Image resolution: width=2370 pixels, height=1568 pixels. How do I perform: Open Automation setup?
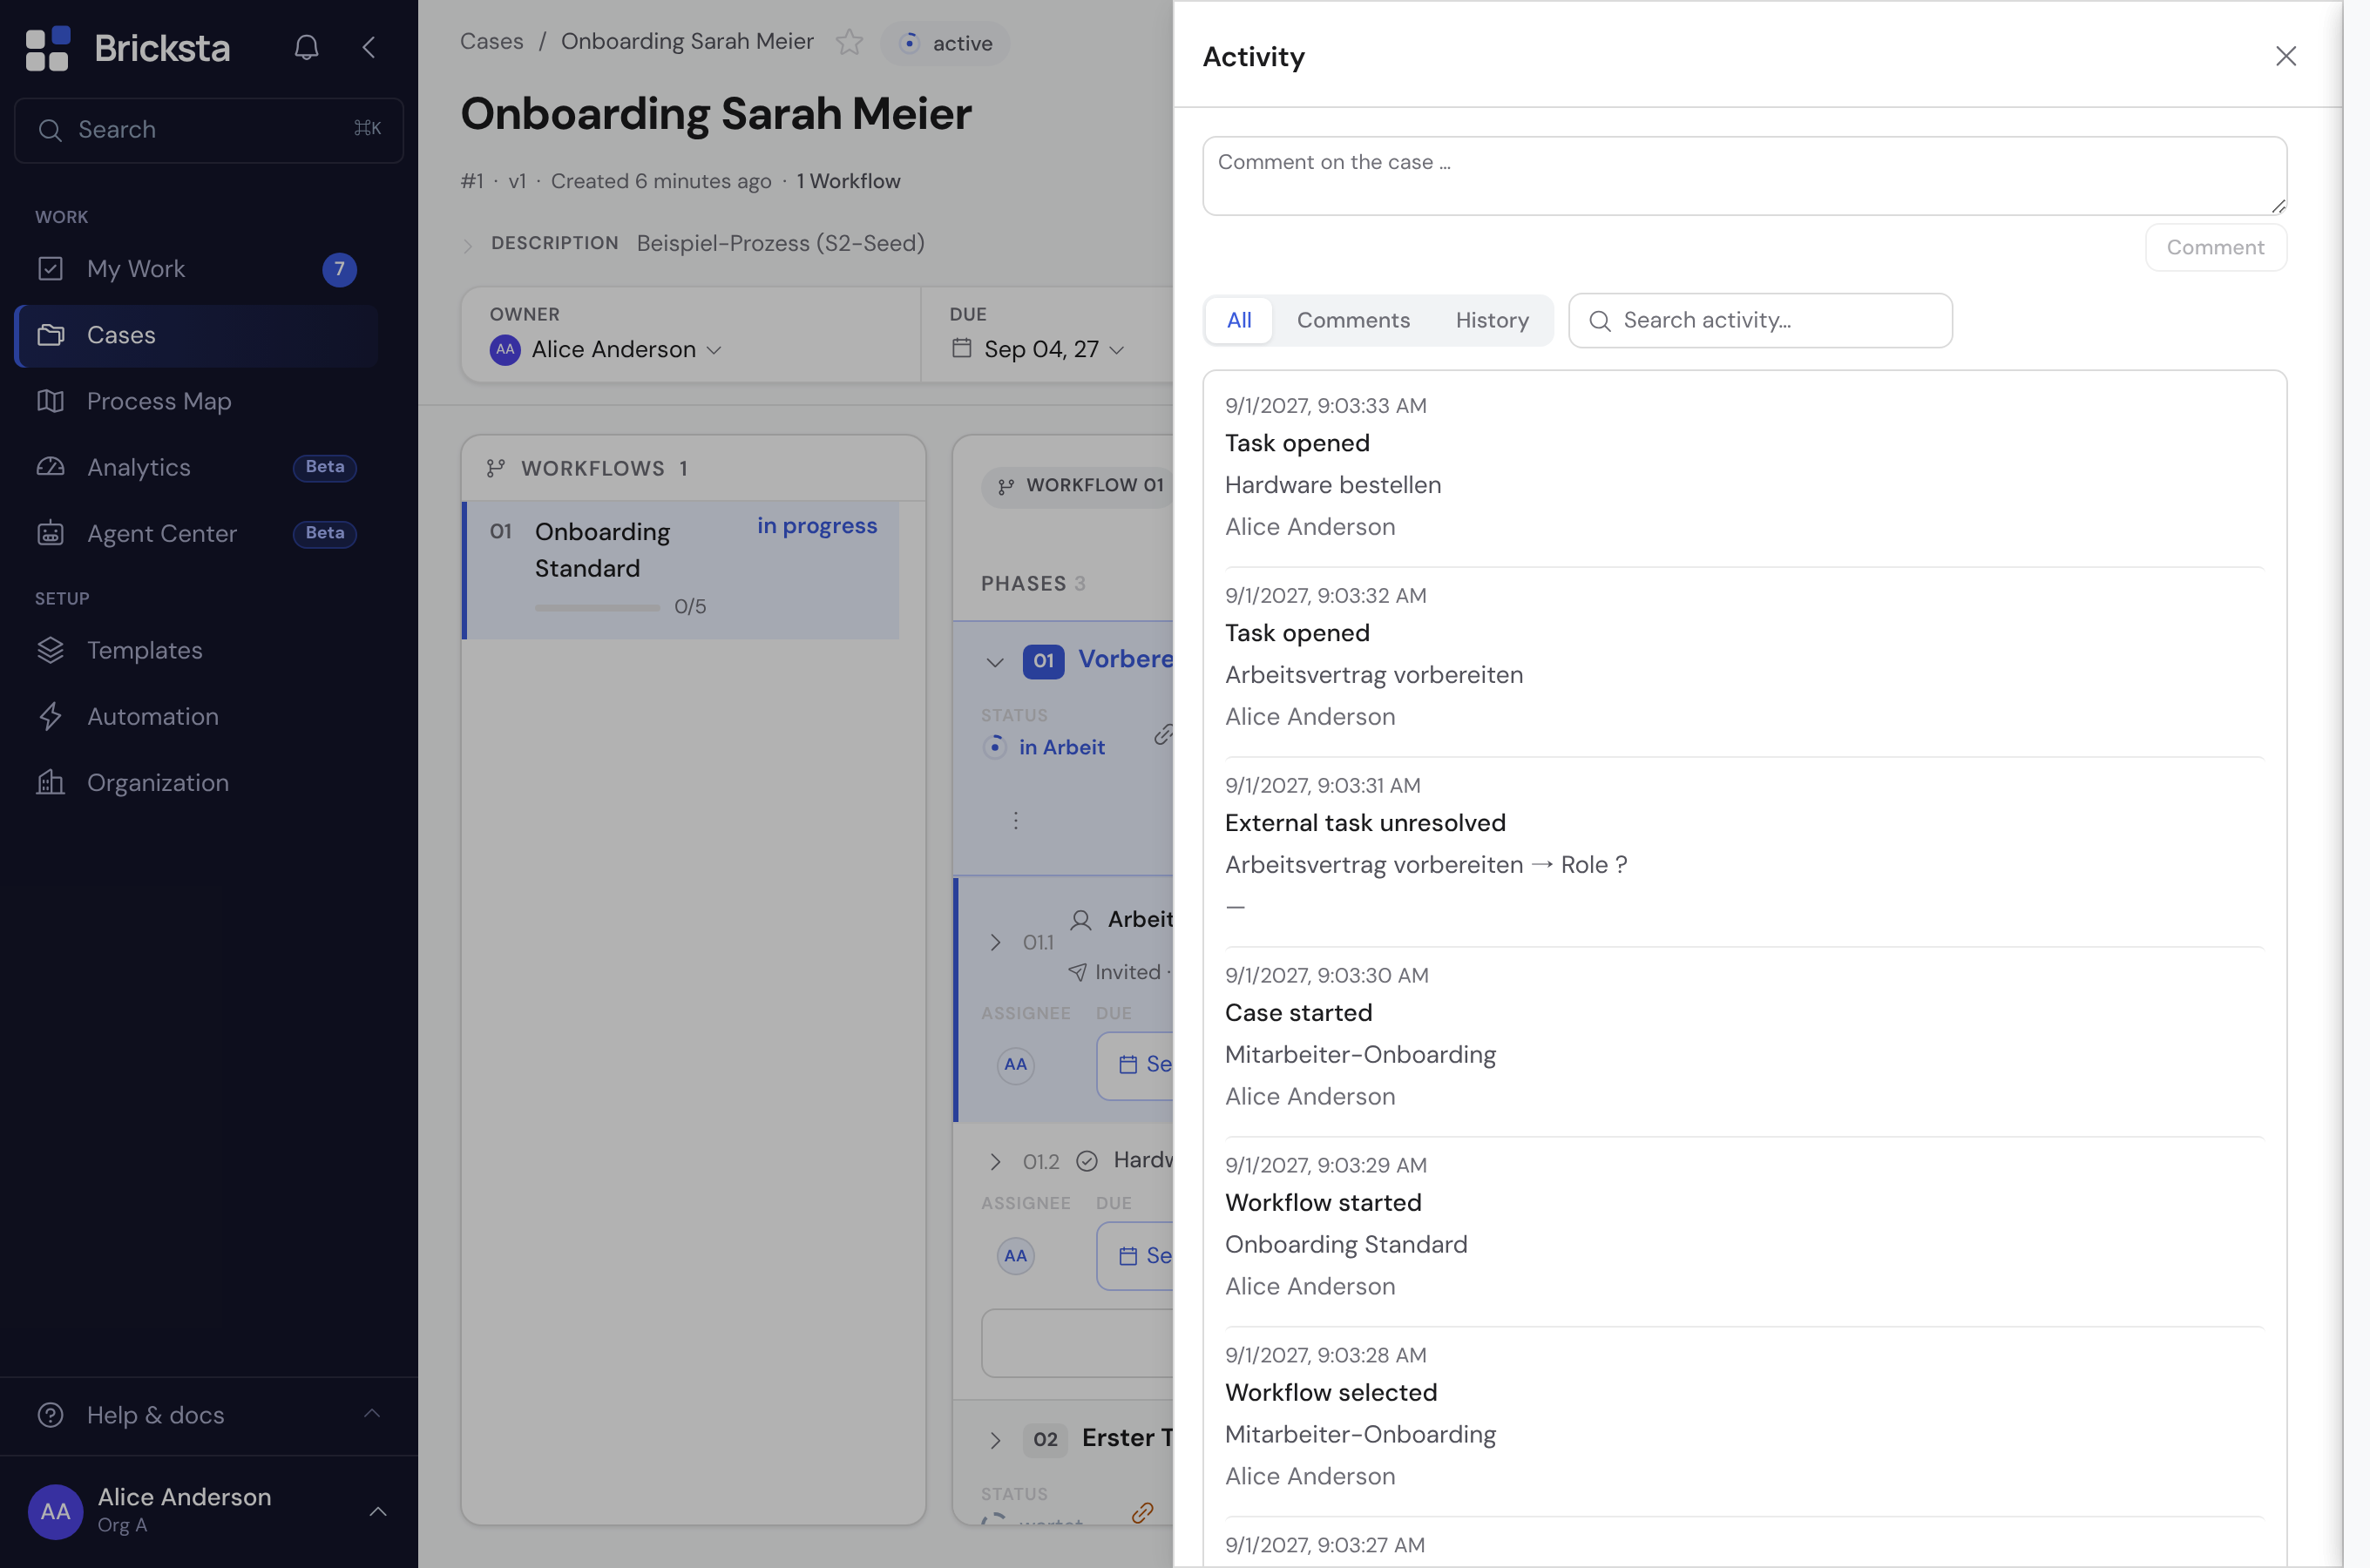[x=197, y=716]
